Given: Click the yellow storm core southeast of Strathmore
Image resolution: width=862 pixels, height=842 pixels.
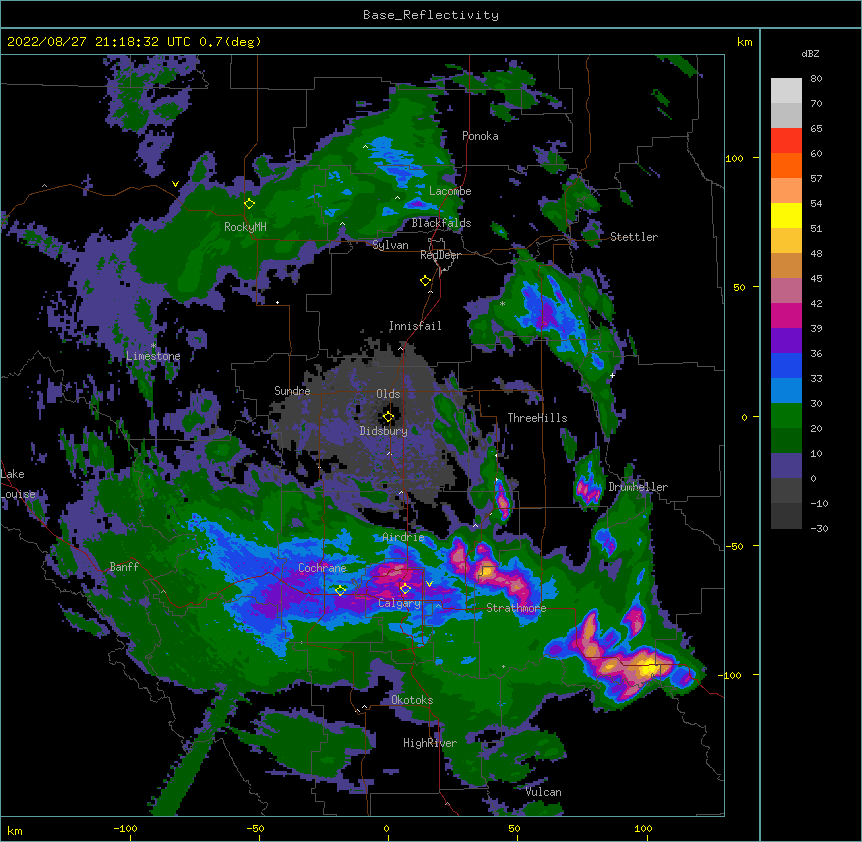Looking at the screenshot, I should tap(649, 667).
